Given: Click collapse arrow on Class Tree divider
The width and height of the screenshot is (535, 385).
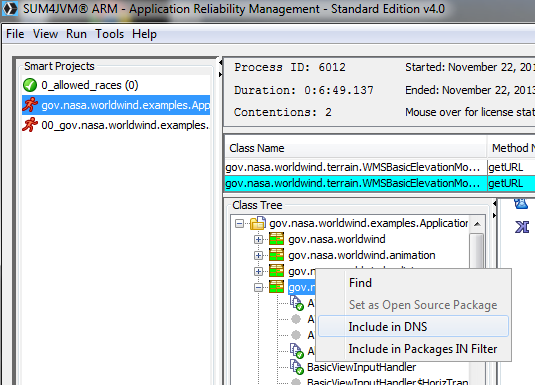Looking at the screenshot, I should pos(494,204).
